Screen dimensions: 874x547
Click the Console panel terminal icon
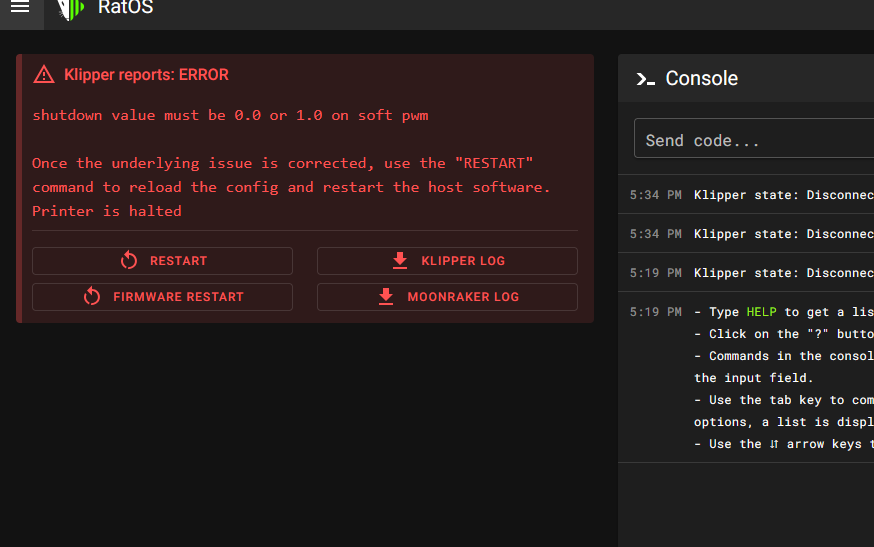coord(645,79)
